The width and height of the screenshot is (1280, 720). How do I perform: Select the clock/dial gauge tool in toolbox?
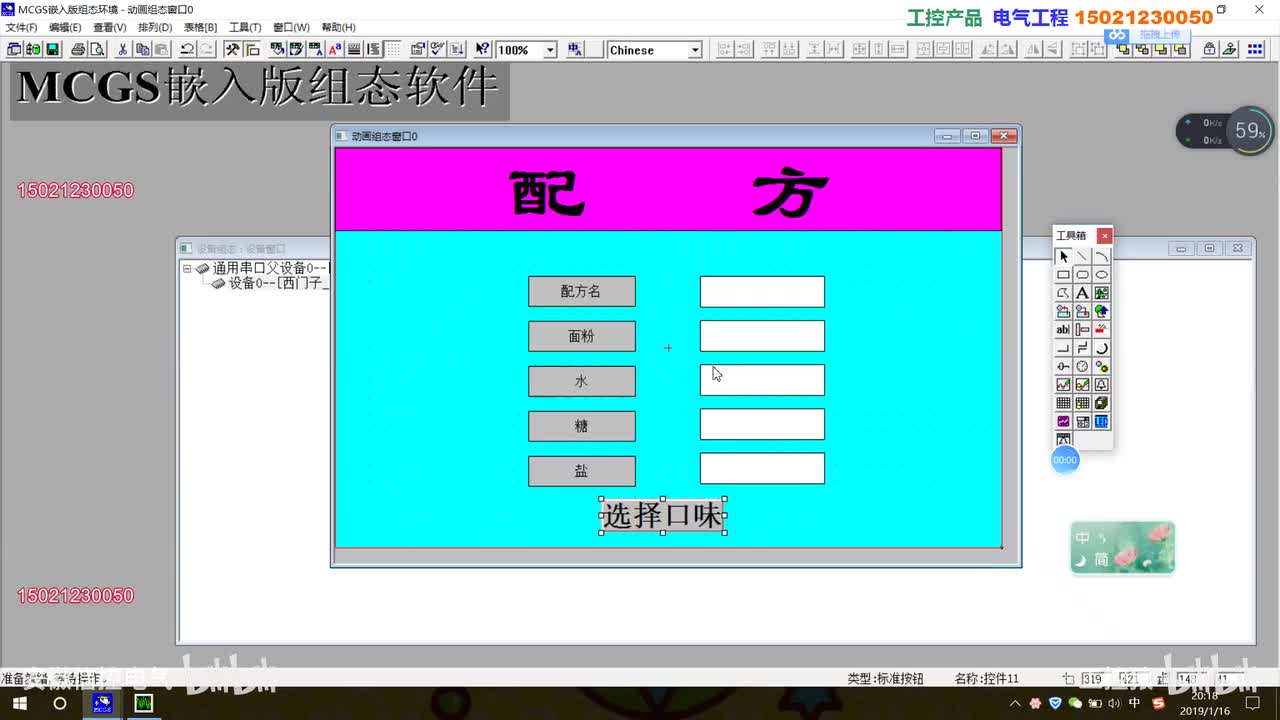pyautogui.click(x=1082, y=367)
